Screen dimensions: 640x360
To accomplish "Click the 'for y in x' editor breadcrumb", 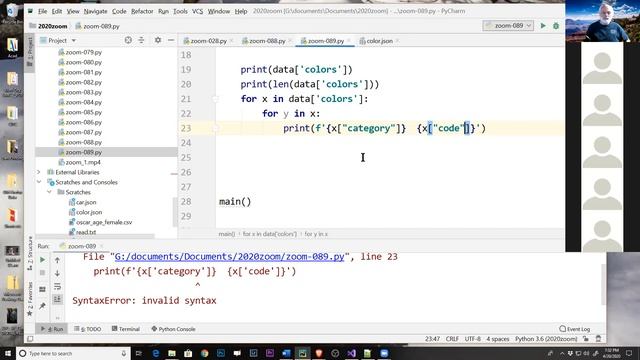I will (x=316, y=234).
